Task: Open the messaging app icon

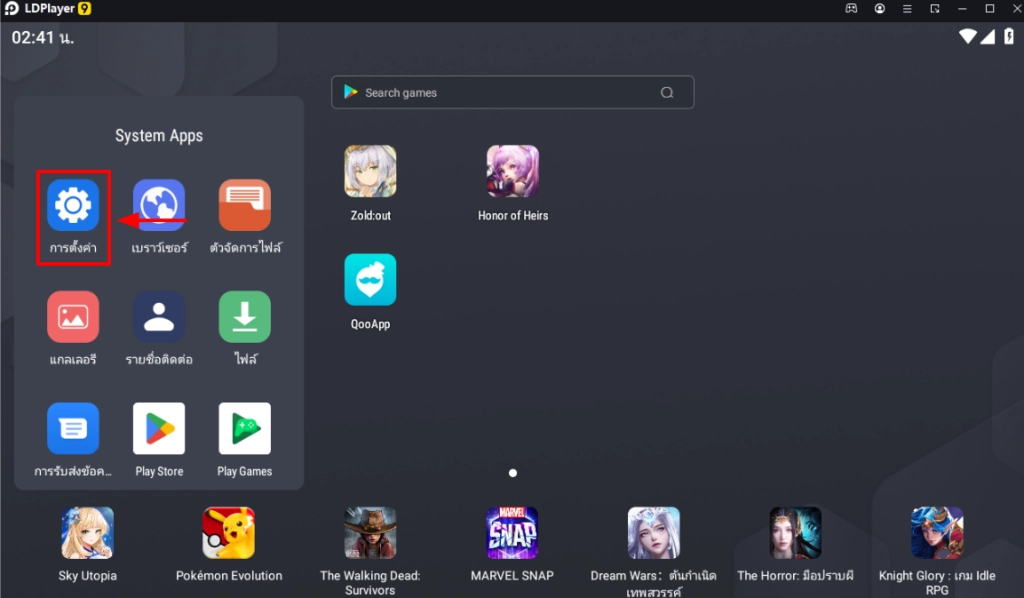Action: click(x=73, y=428)
